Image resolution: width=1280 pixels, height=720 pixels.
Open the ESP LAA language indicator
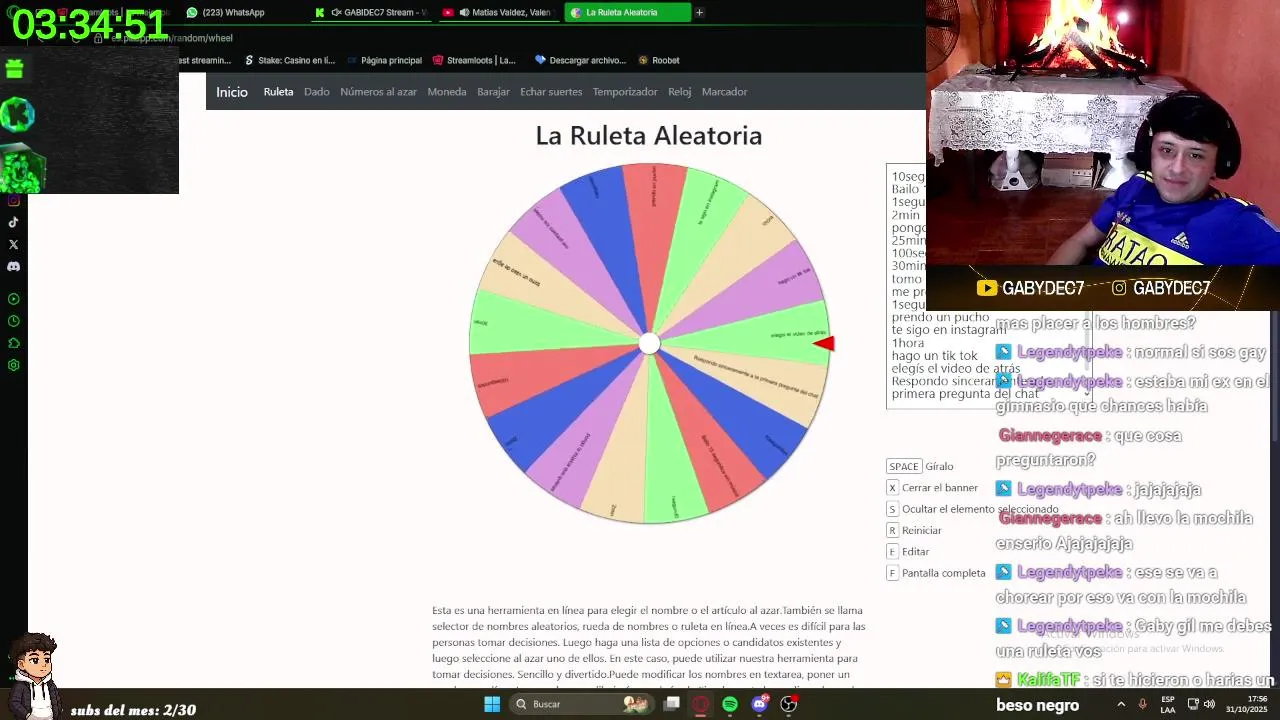pyautogui.click(x=1168, y=704)
